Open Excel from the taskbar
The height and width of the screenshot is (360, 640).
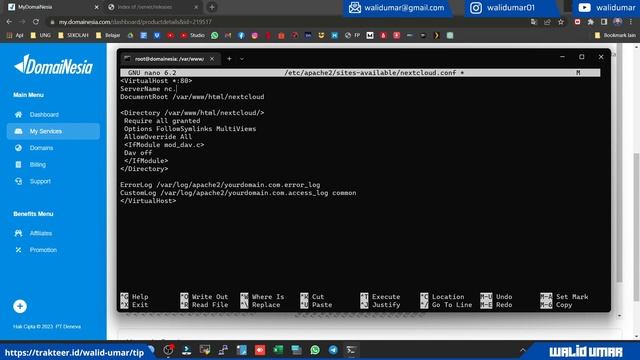pos(278,350)
